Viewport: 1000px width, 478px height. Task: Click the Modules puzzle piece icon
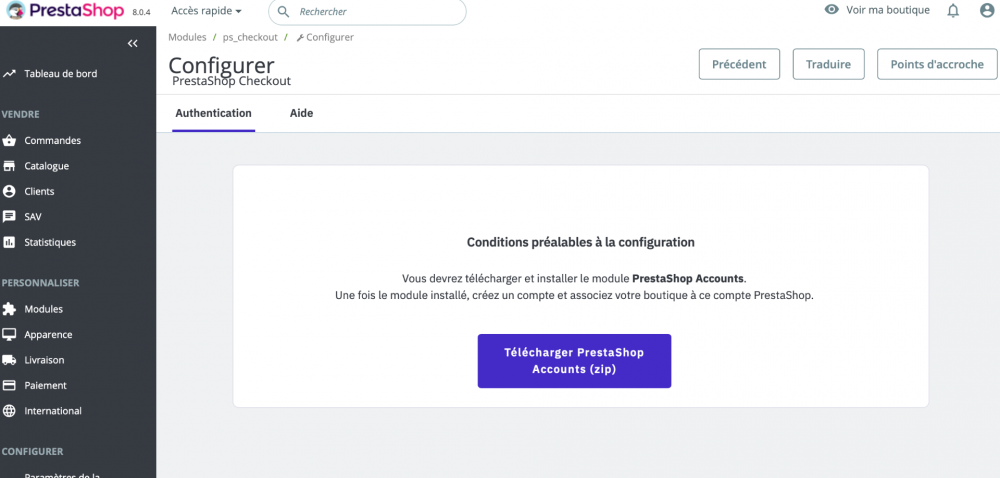9,309
